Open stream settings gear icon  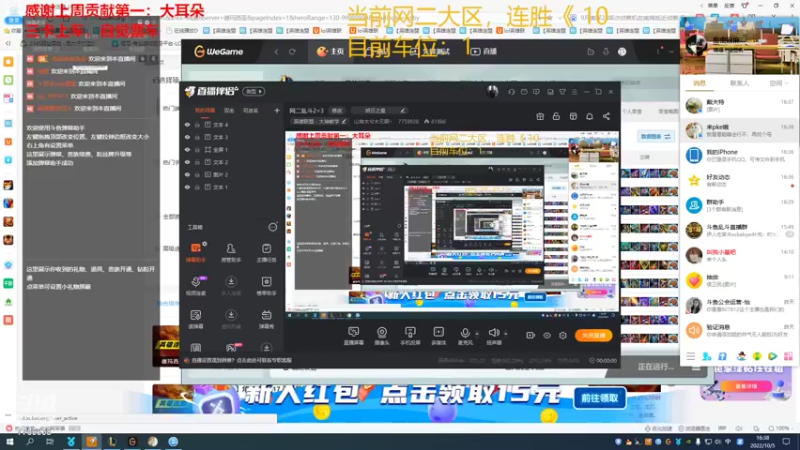[563, 335]
